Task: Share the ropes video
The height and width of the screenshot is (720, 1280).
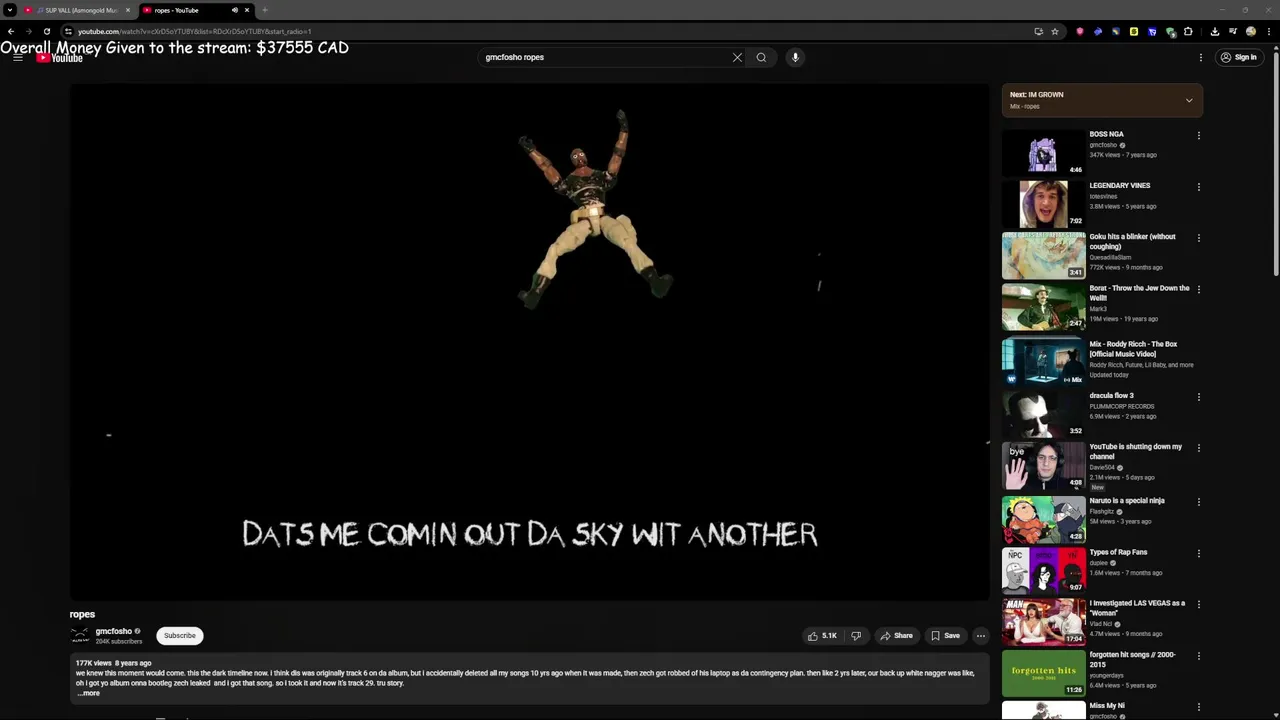Action: (x=896, y=635)
